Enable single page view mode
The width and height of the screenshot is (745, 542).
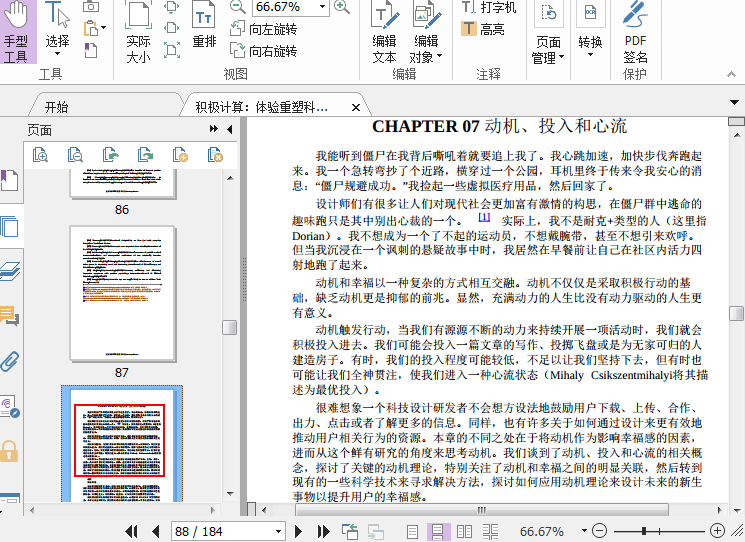tap(412, 531)
